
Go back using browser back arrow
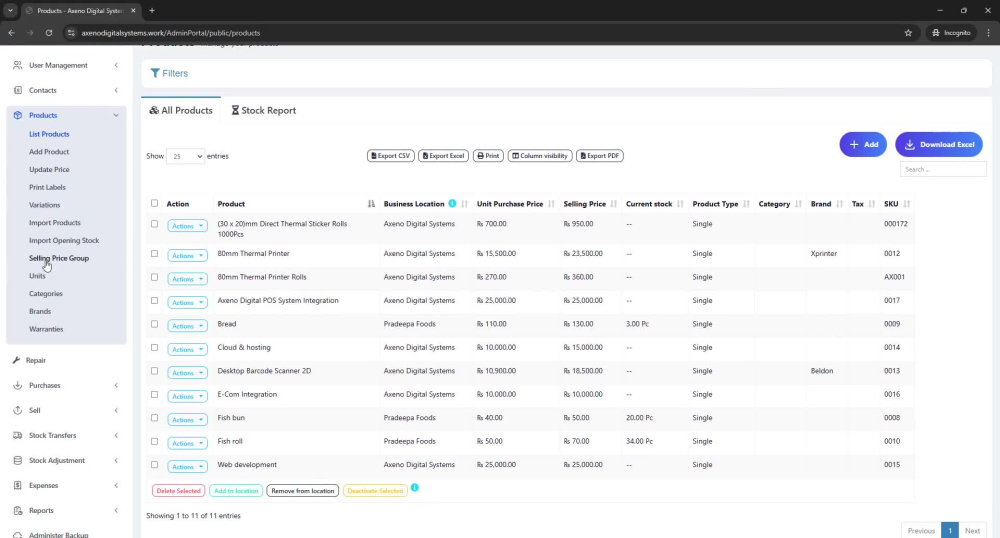tap(11, 33)
